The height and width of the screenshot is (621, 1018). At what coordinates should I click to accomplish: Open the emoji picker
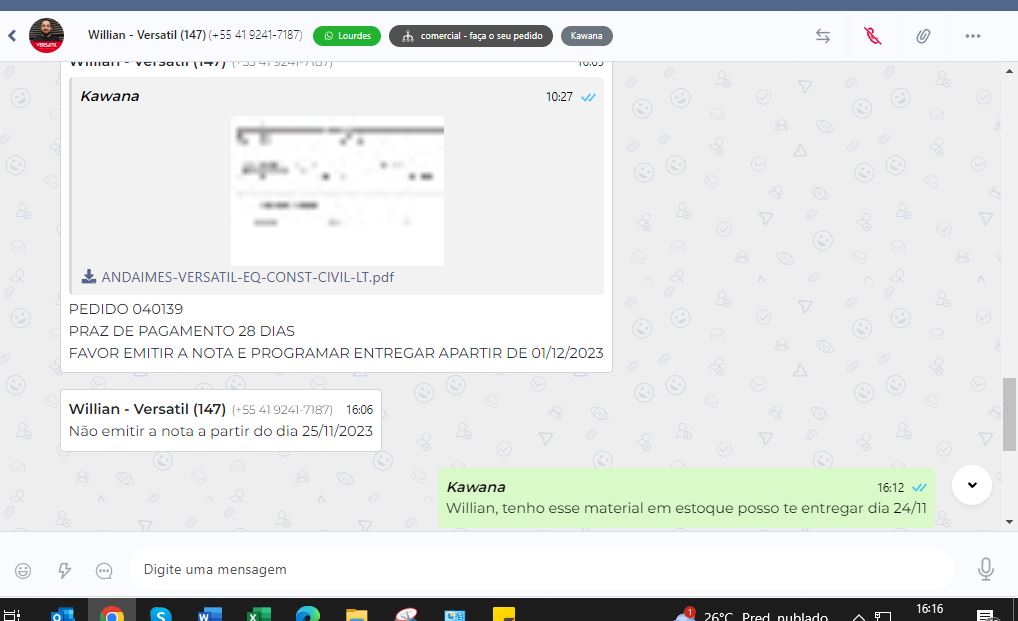coord(23,570)
